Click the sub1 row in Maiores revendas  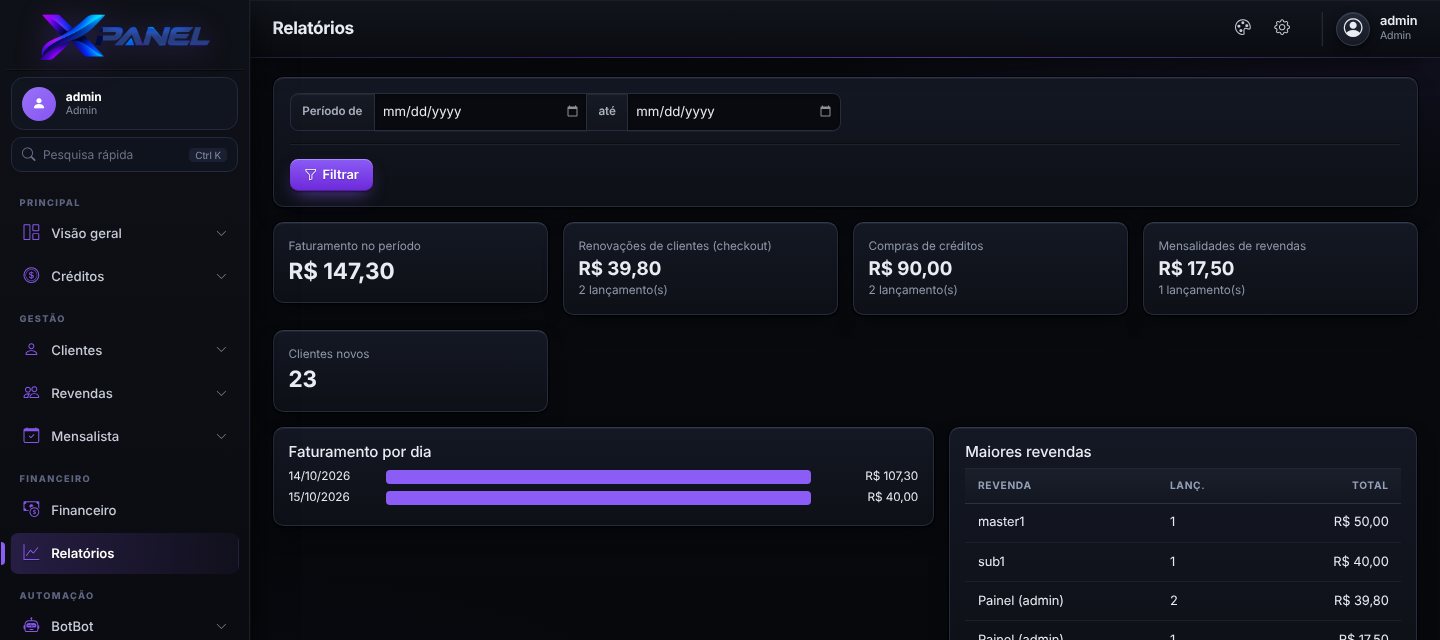pos(1183,562)
